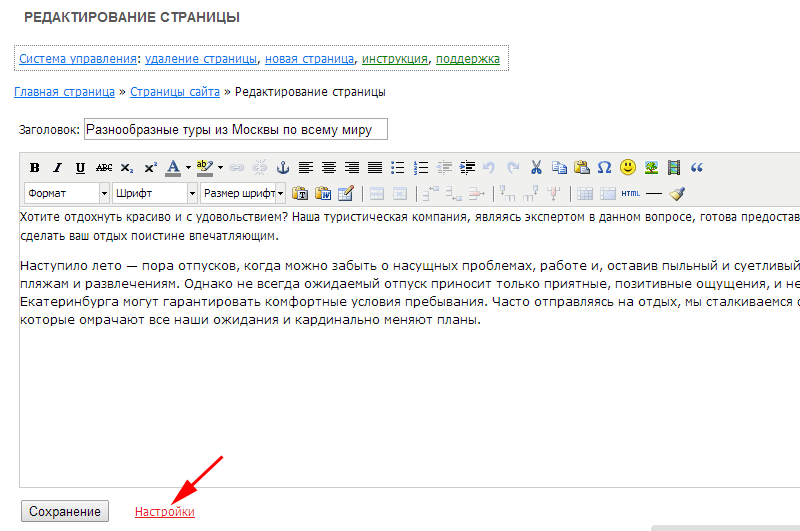Image resolution: width=800 pixels, height=531 pixels.
Task: Open the новая страница menu link
Action: (309, 59)
